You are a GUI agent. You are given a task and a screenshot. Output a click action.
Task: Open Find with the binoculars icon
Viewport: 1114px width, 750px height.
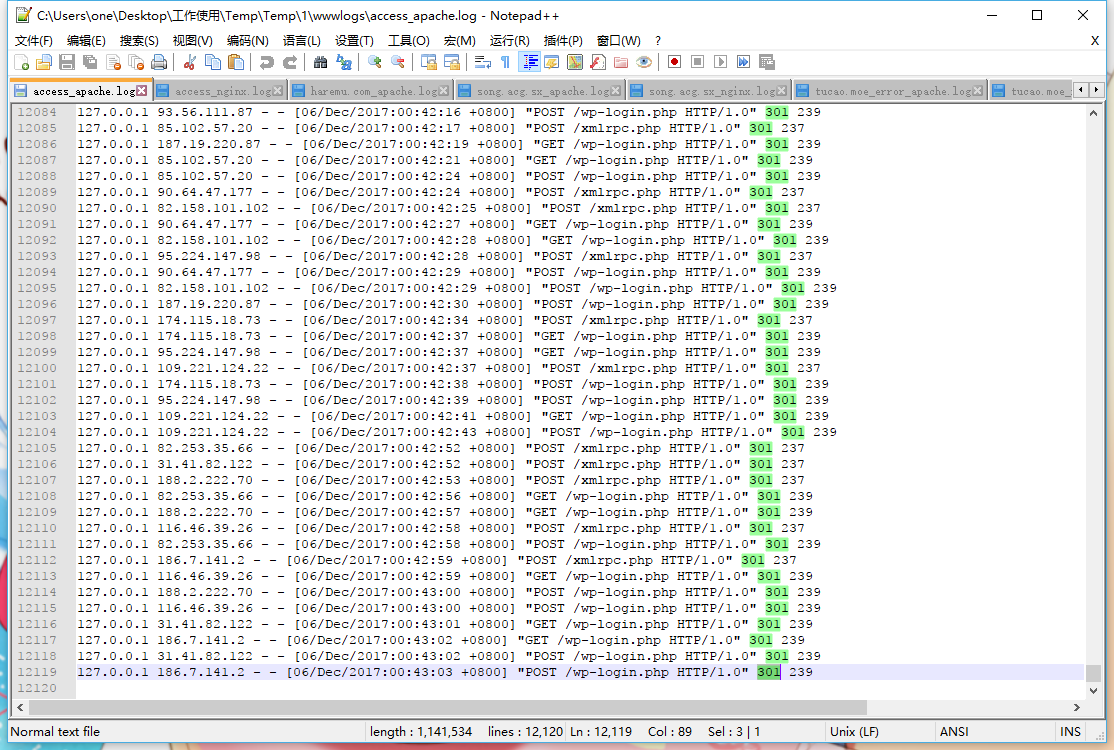320,62
